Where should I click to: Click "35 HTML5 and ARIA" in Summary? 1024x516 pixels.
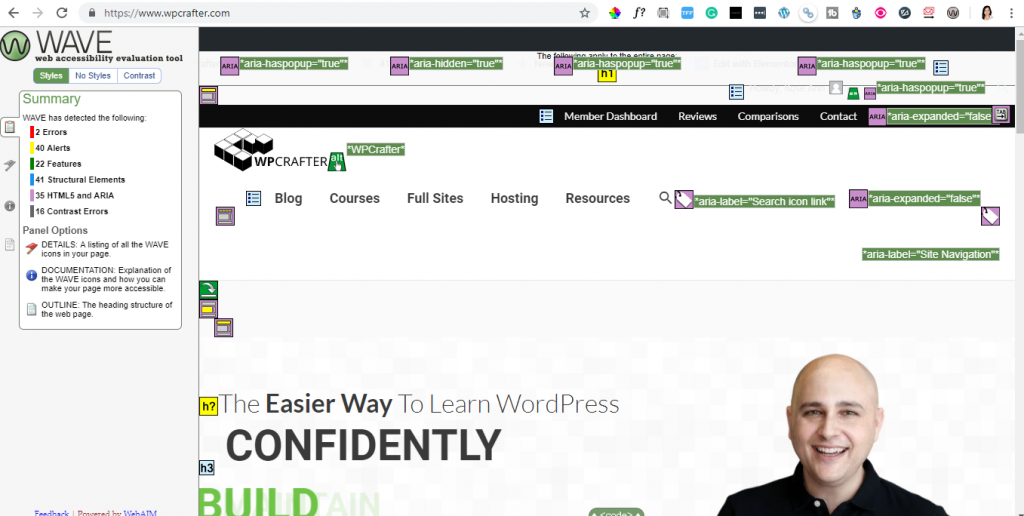coord(74,195)
